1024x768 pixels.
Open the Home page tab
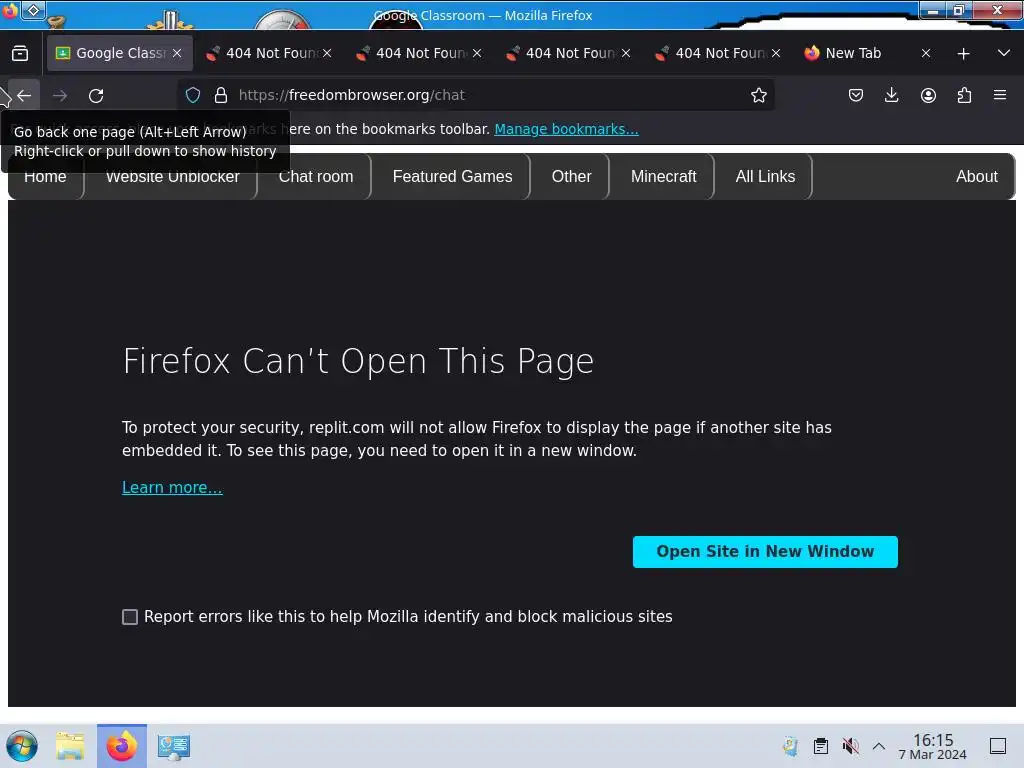click(45, 176)
